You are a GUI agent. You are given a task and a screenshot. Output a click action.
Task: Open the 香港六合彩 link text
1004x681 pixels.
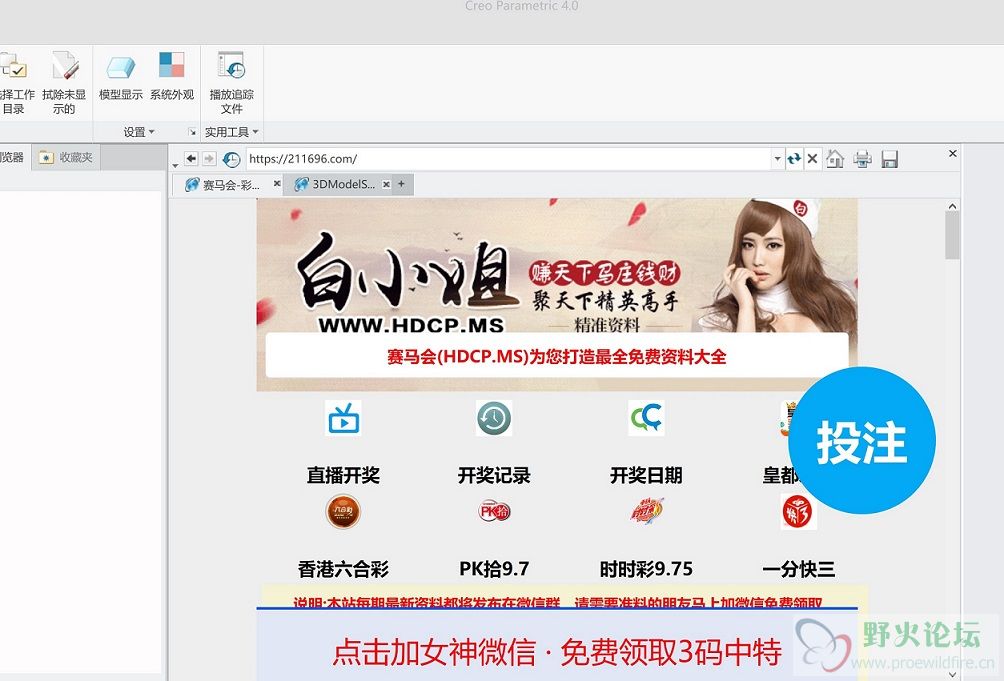343,569
